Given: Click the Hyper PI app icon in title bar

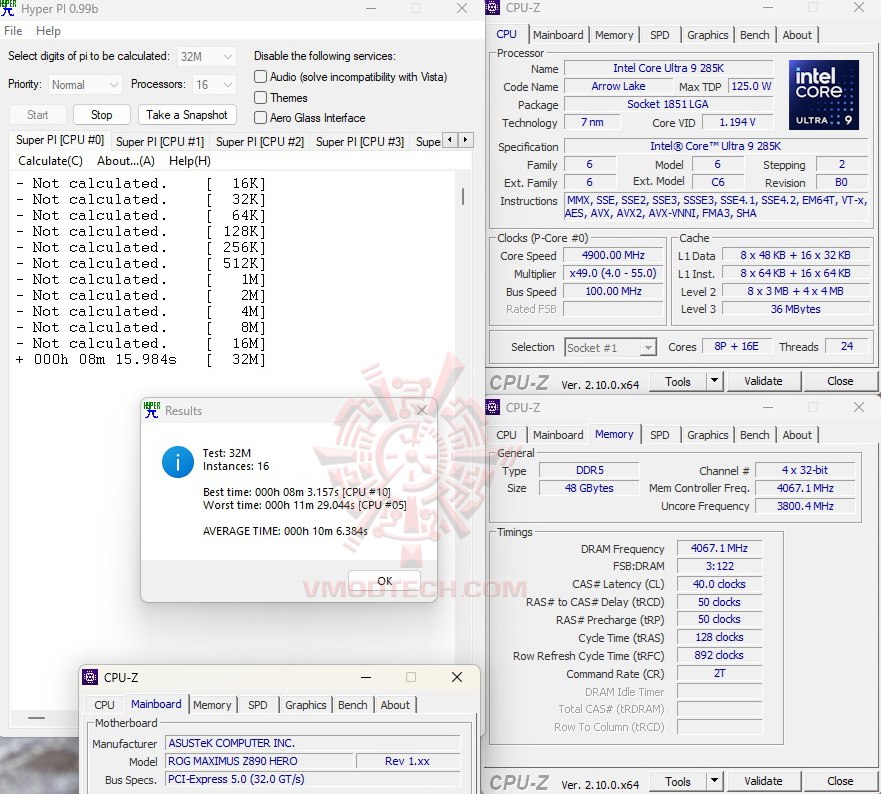Looking at the screenshot, I should tap(8, 8).
